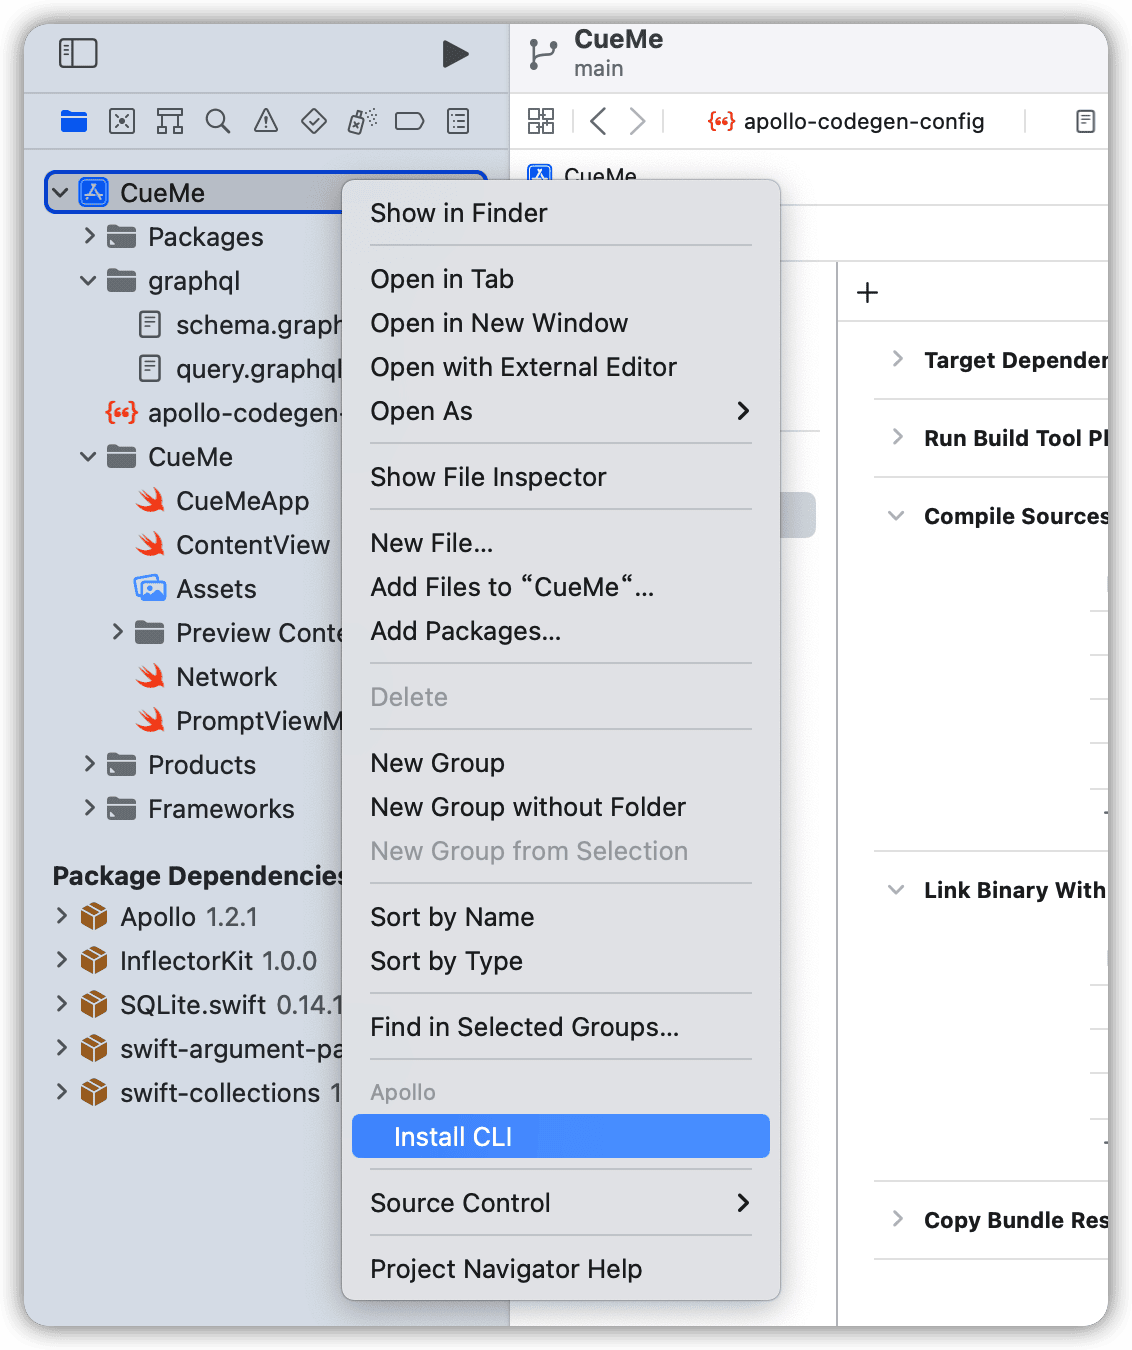This screenshot has height=1350, width=1132.
Task: Expand Target Dependencies build phase
Action: pos(897,359)
